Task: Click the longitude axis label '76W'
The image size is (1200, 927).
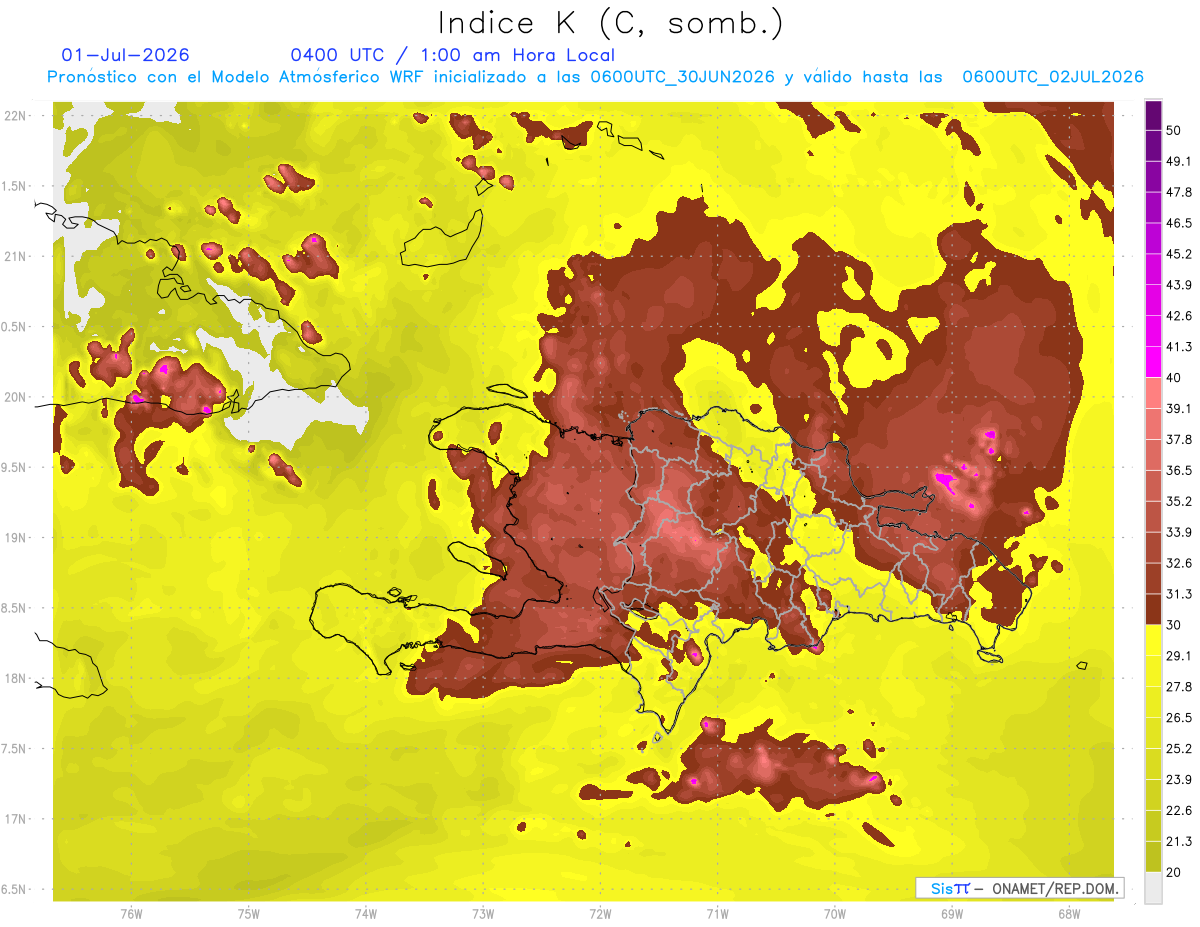Action: click(x=131, y=913)
